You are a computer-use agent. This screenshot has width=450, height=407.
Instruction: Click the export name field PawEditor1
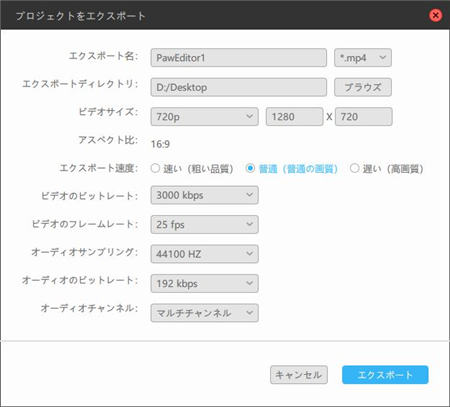[x=239, y=58]
